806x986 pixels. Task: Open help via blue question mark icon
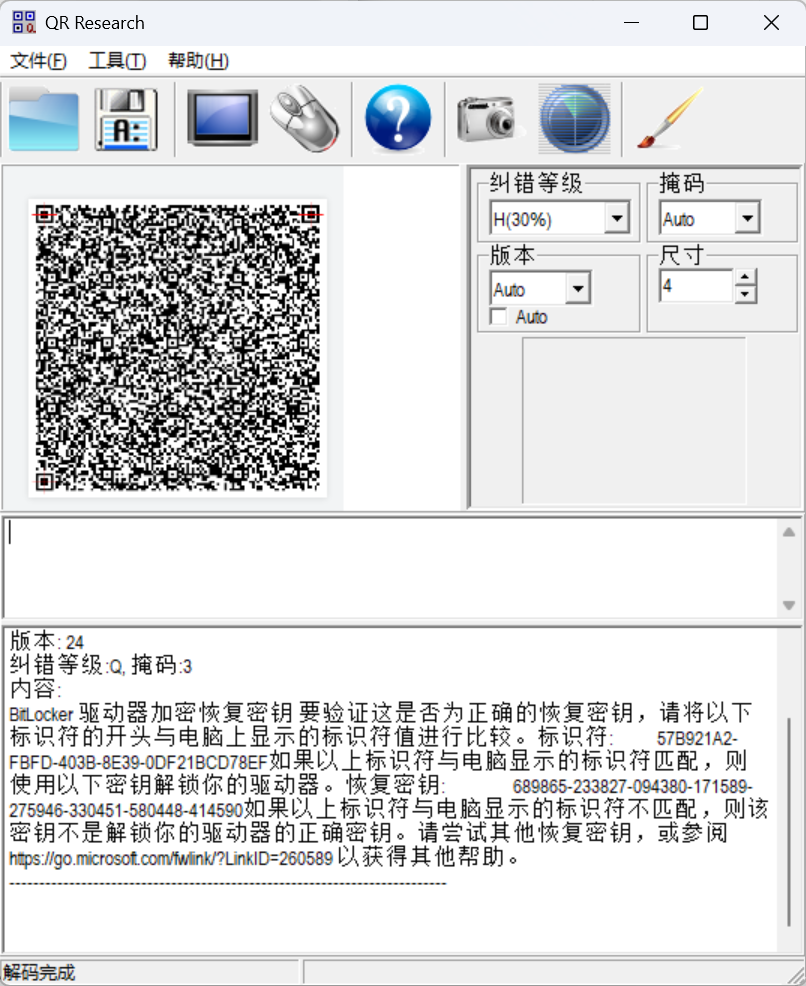398,118
